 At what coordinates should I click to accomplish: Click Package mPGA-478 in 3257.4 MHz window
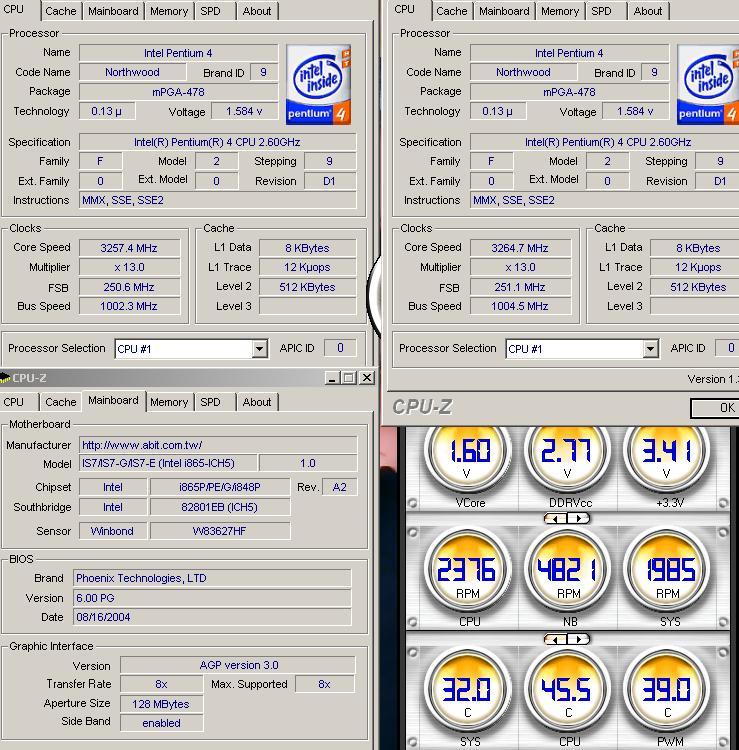(x=178, y=92)
